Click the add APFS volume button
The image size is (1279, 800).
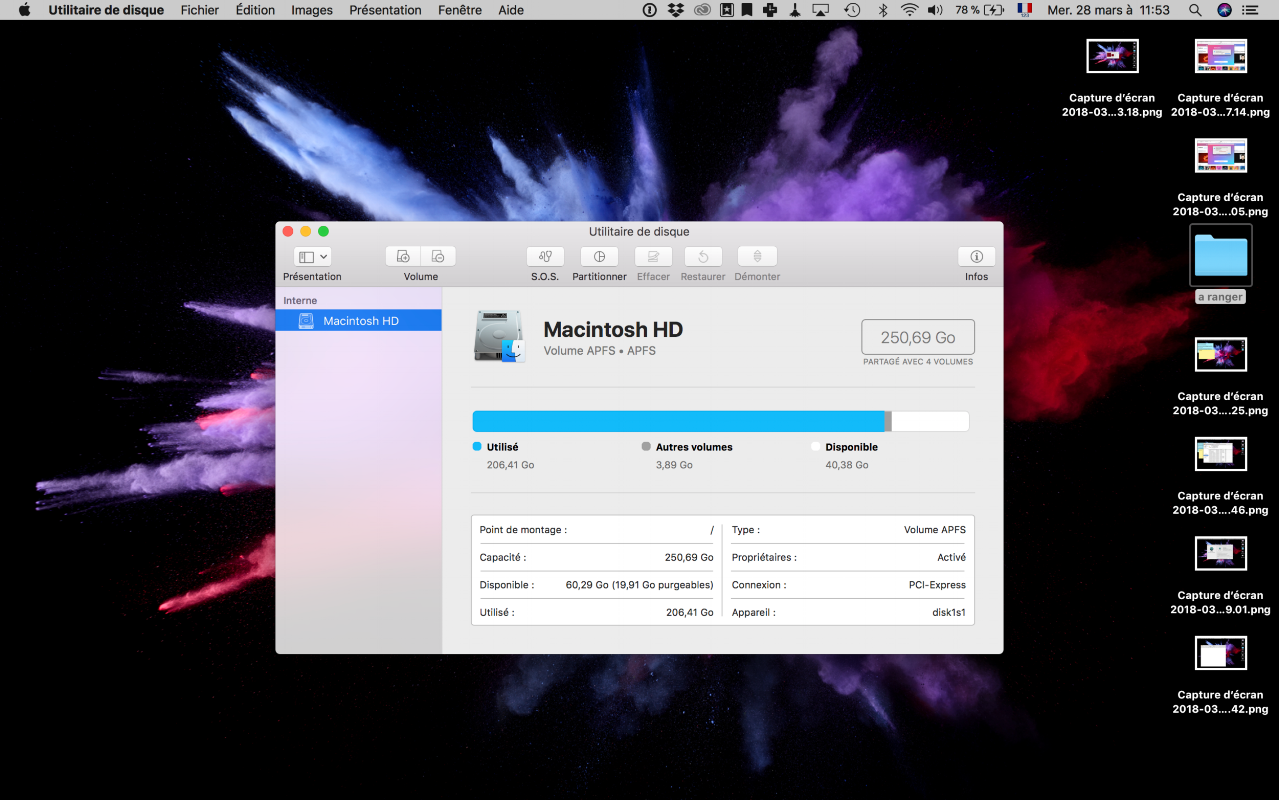point(403,257)
